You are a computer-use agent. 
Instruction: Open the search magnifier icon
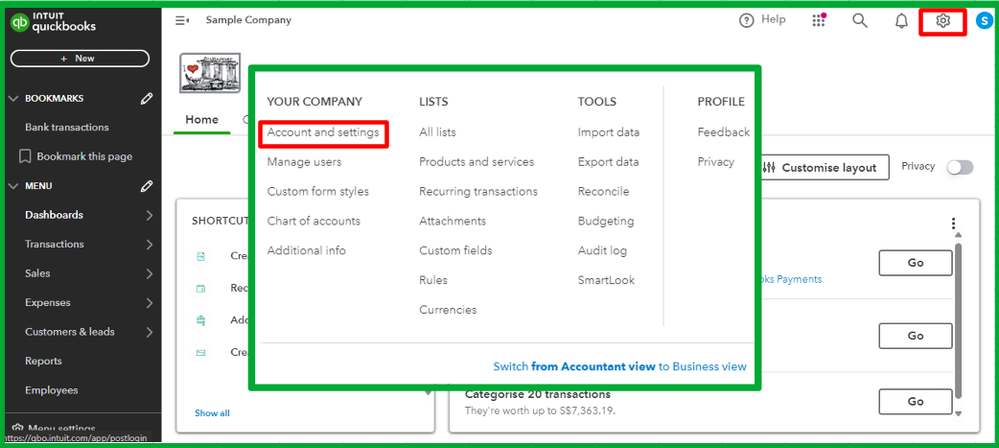pos(859,21)
